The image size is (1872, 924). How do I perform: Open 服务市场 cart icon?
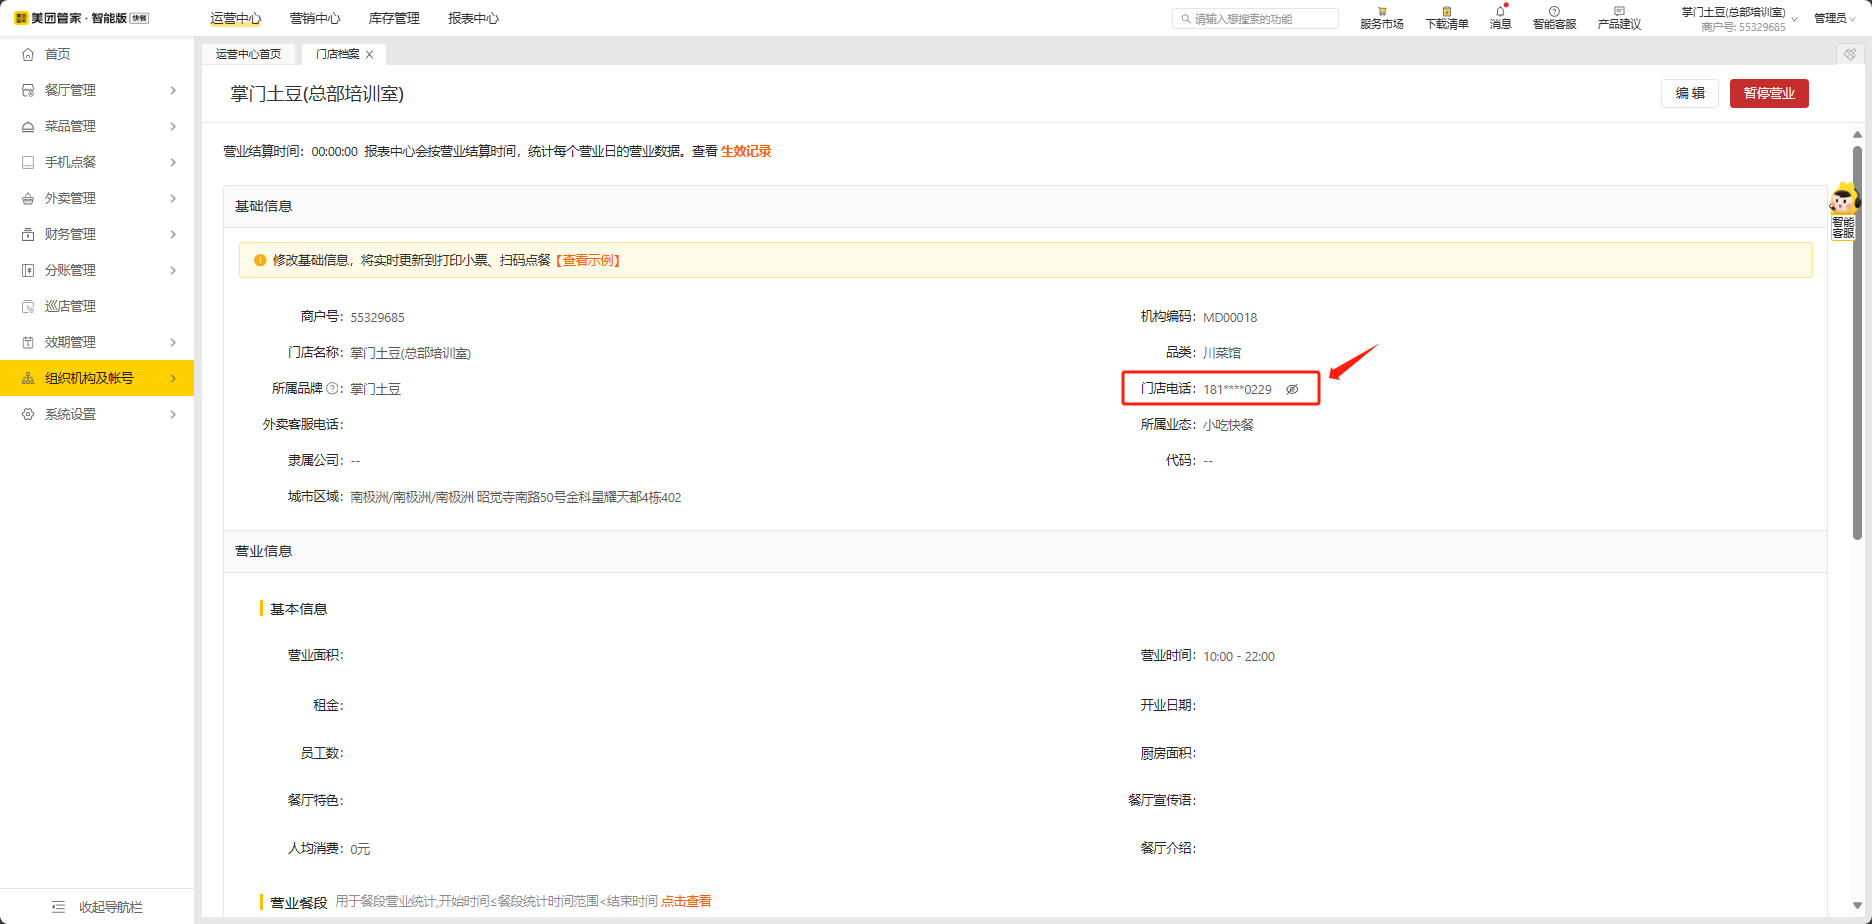pos(1382,11)
